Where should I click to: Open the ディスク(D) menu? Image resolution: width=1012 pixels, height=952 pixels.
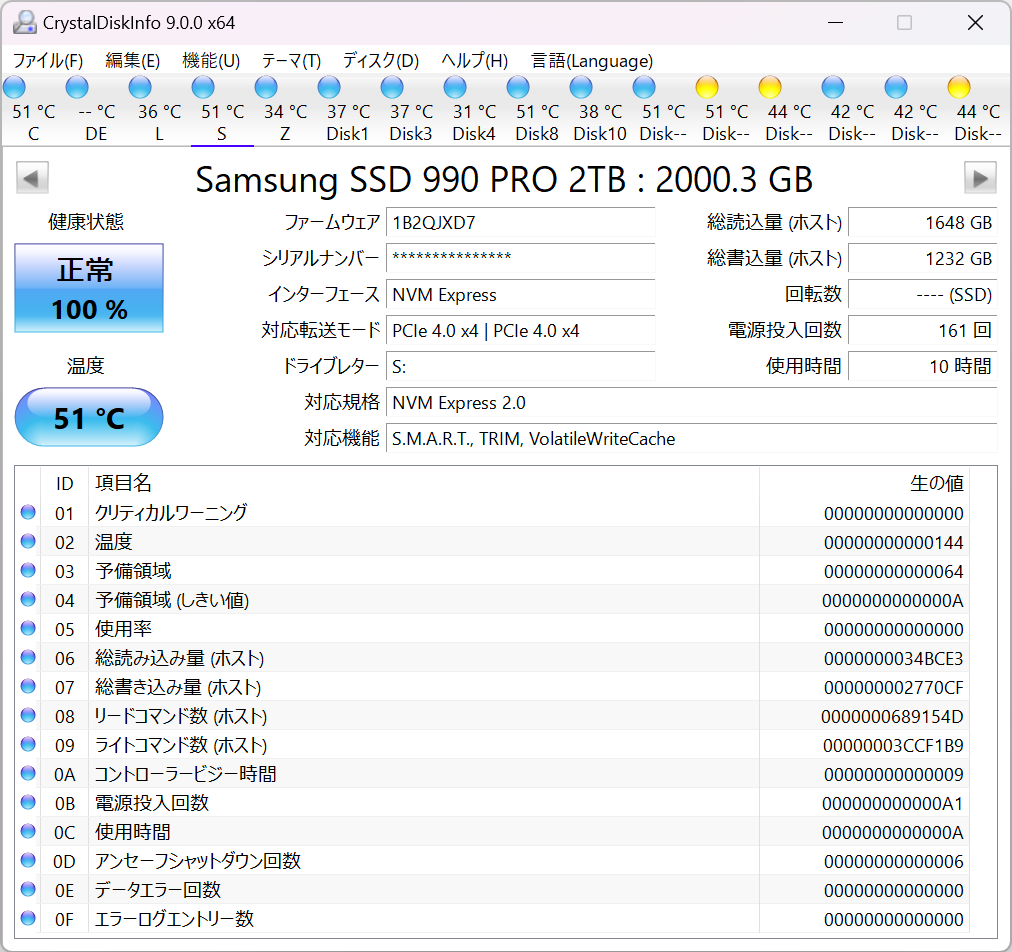pos(380,61)
